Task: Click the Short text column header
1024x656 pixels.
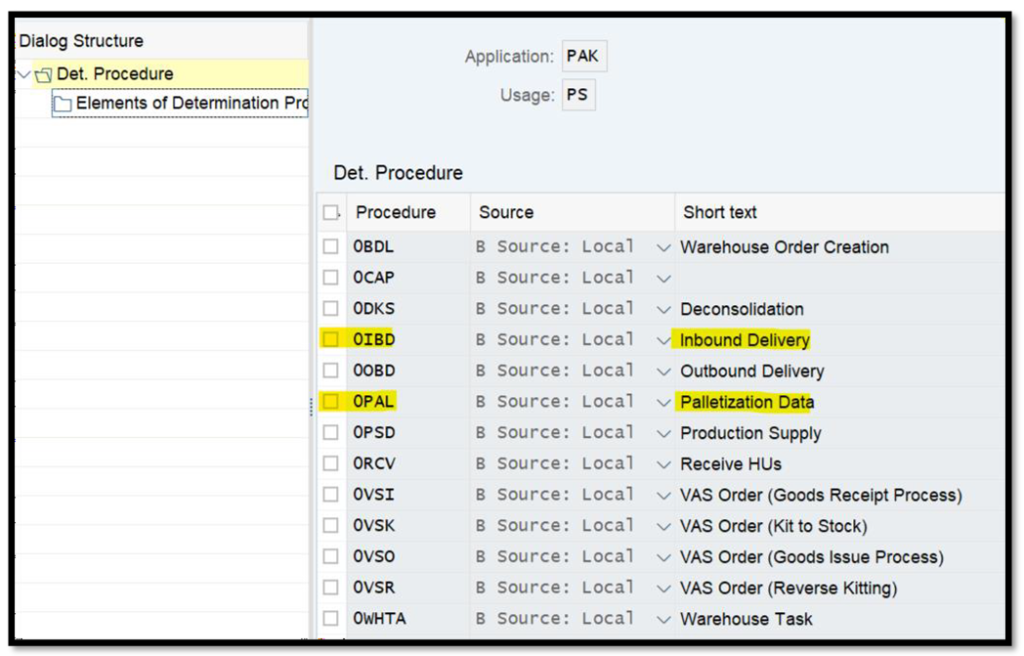Action: click(x=720, y=212)
